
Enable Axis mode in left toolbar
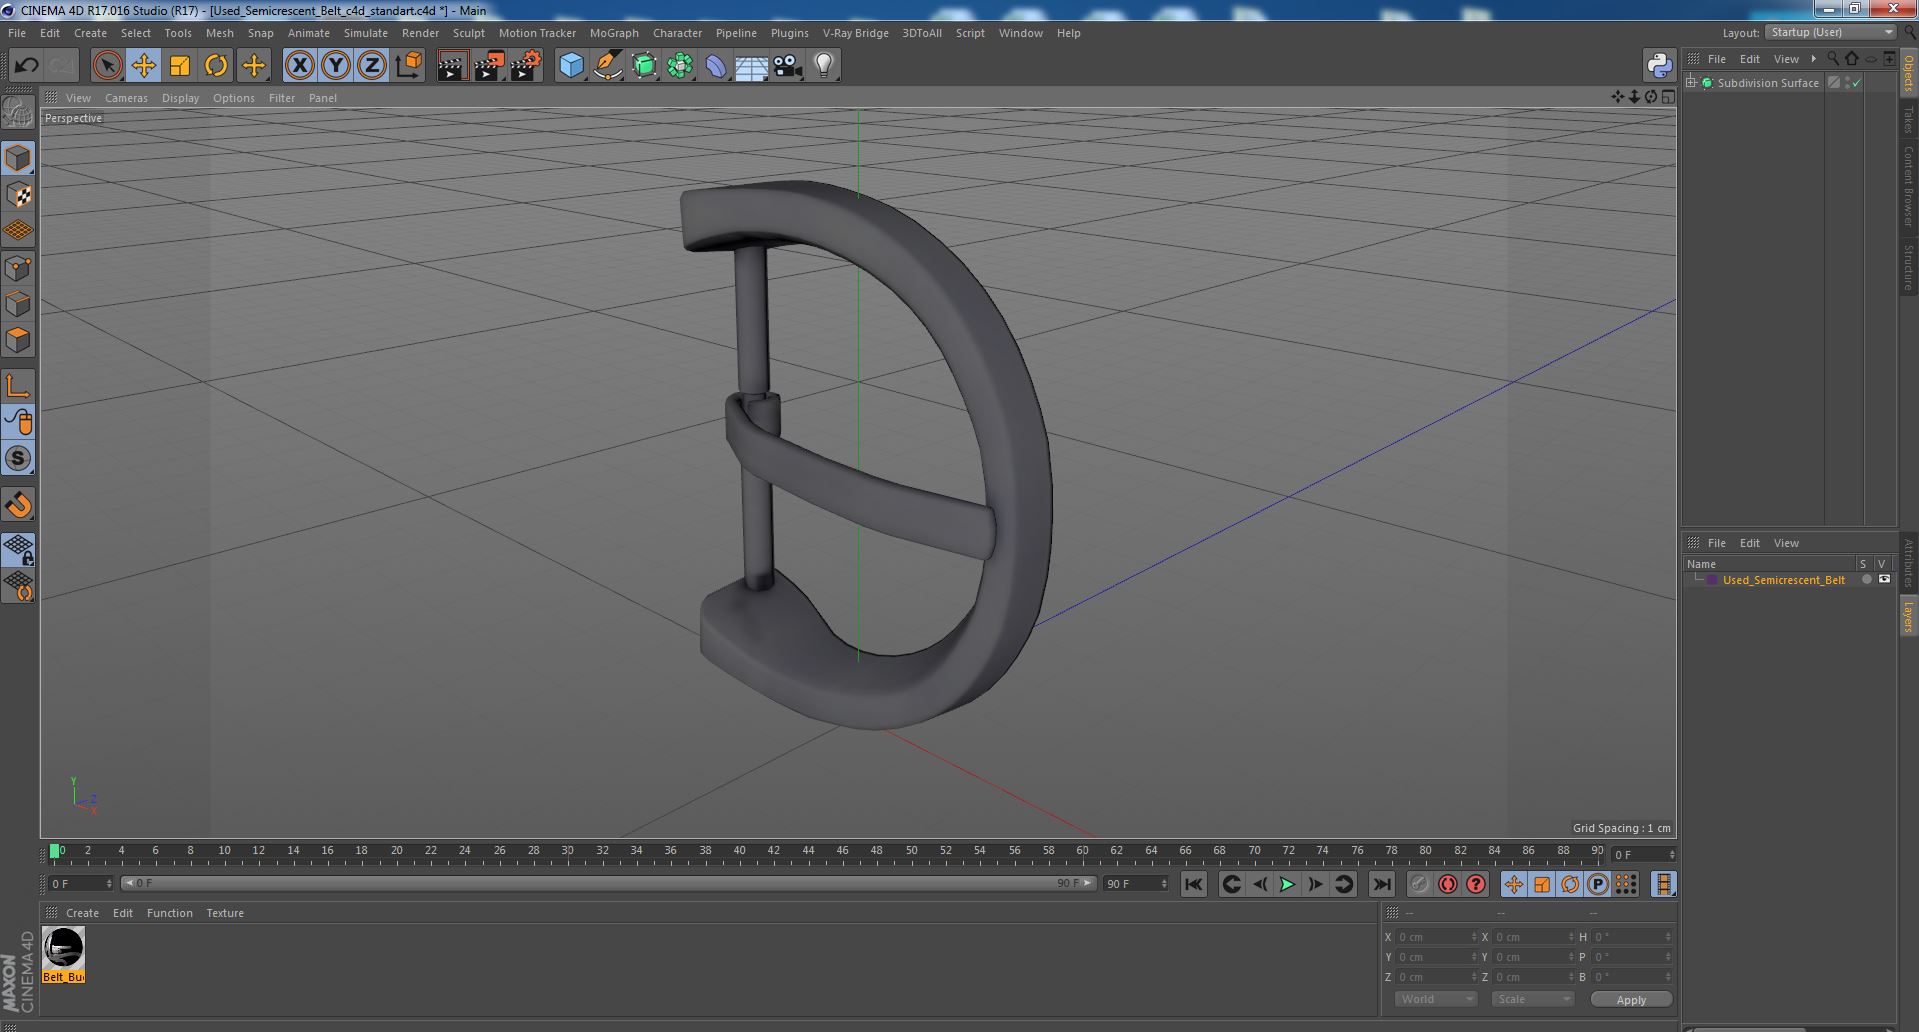tap(18, 386)
